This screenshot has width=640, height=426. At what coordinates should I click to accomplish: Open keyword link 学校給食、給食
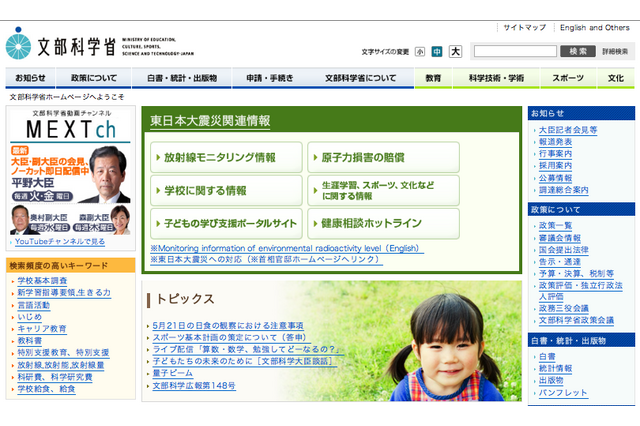click(46, 389)
